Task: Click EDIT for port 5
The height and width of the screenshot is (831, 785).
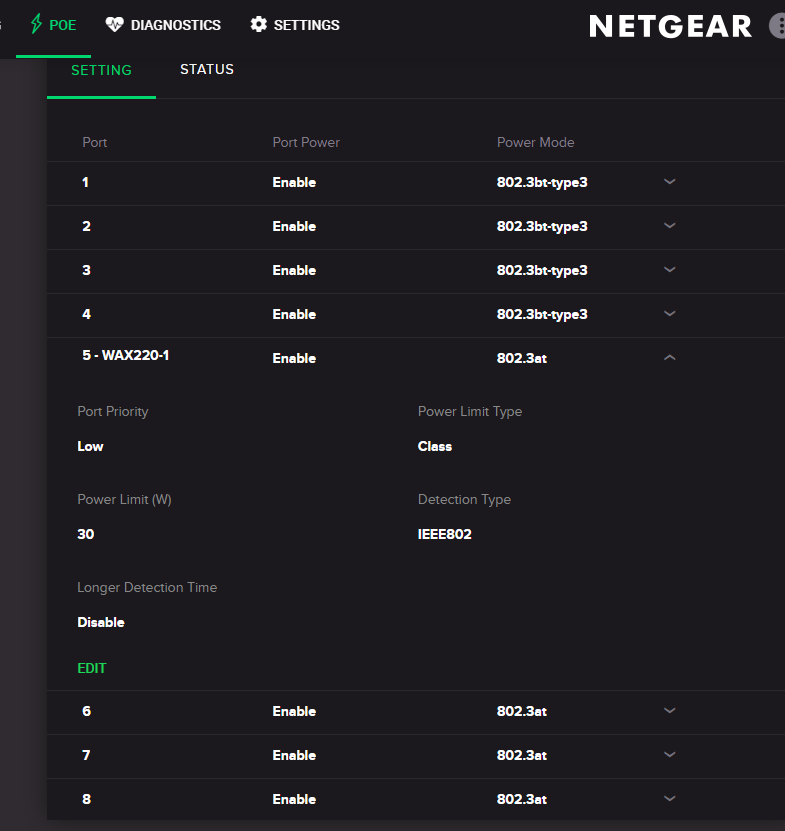Action: pos(92,668)
